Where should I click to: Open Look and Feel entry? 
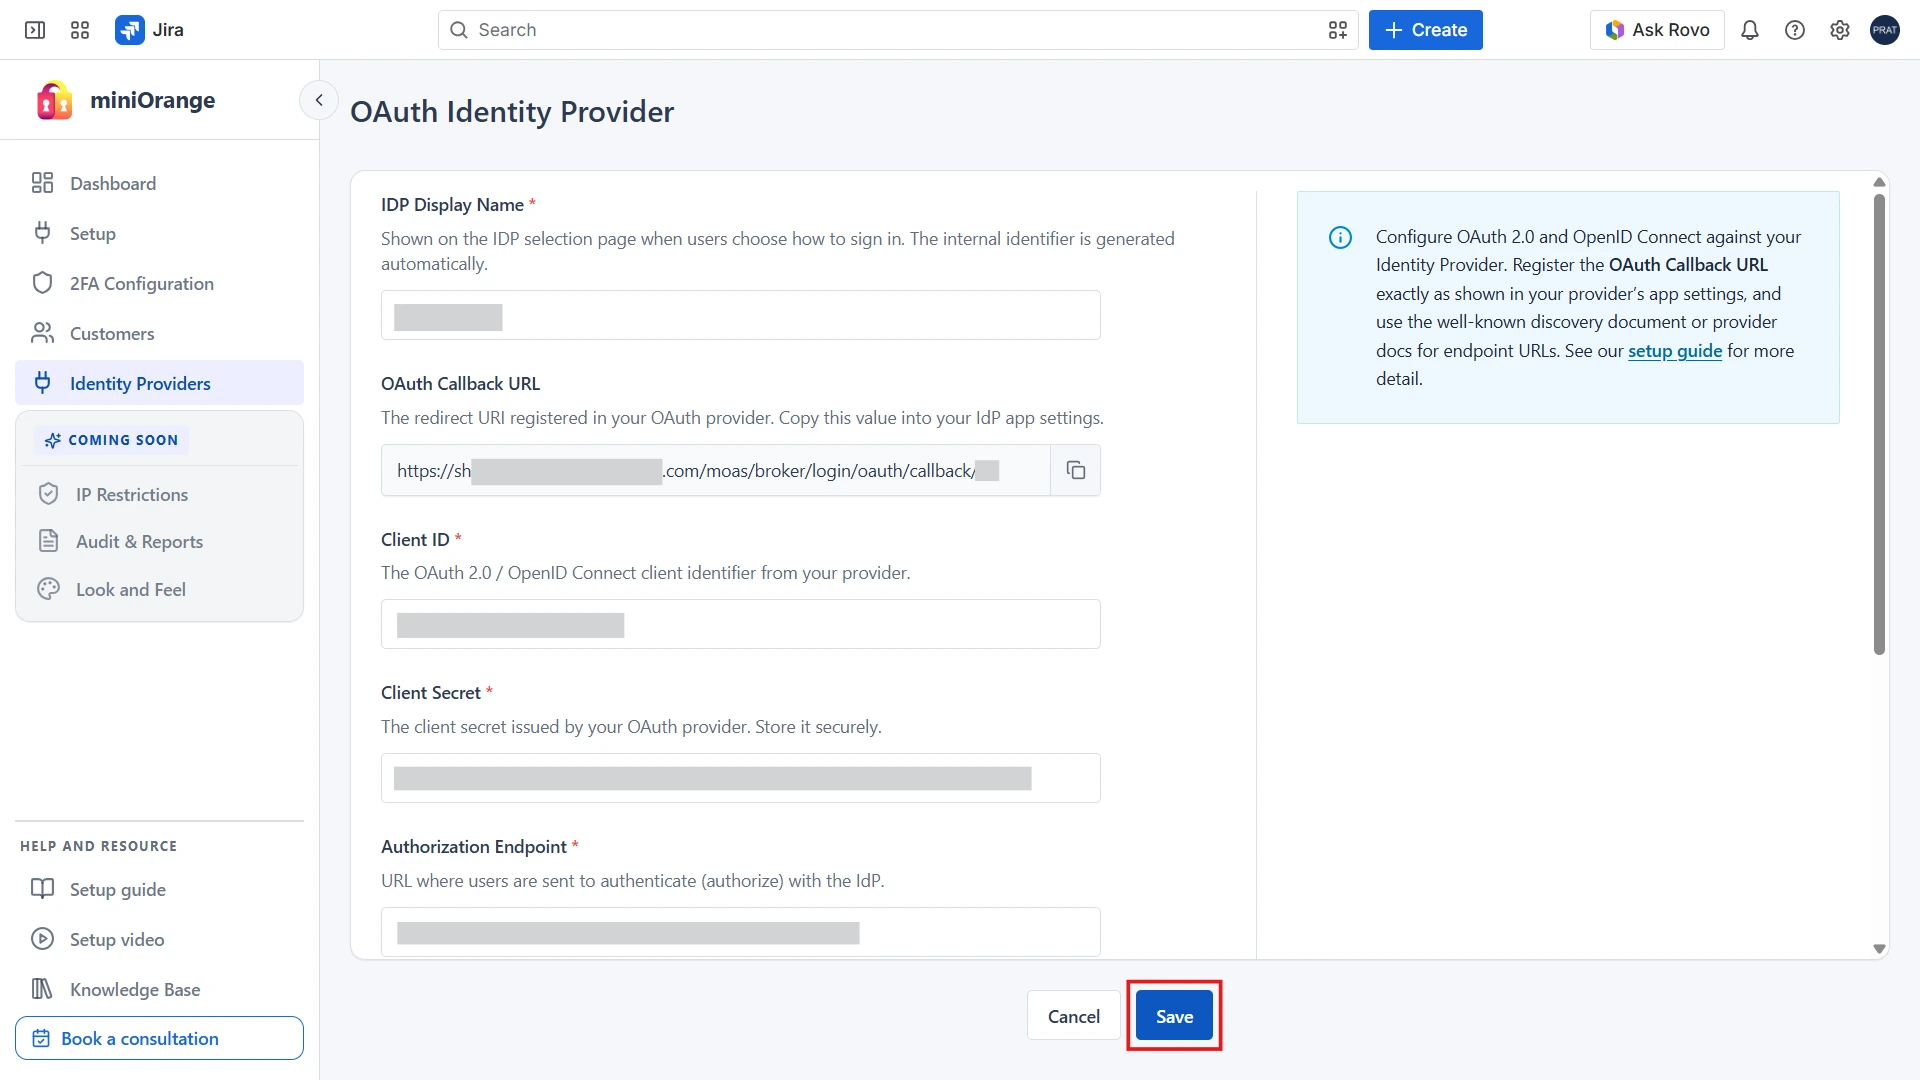[x=160, y=589]
